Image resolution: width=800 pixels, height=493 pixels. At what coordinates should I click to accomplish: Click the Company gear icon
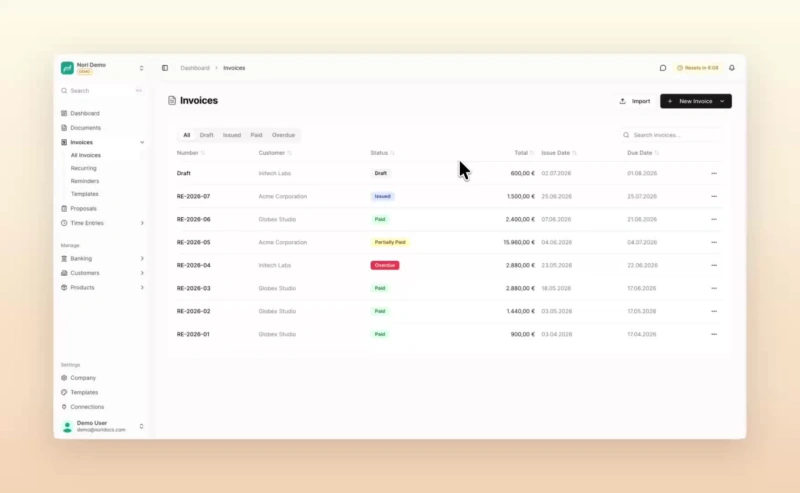click(64, 378)
